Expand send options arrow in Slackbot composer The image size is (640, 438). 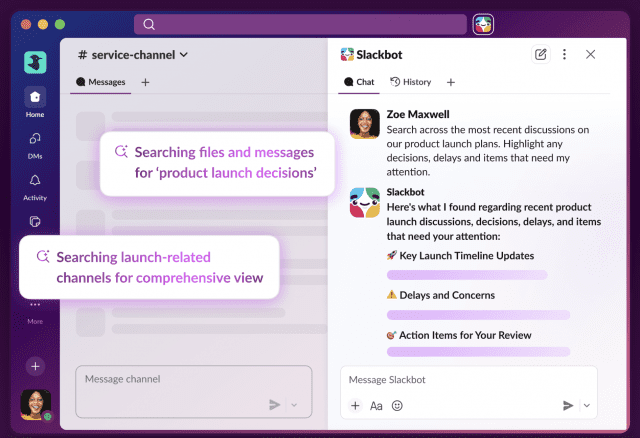586,405
